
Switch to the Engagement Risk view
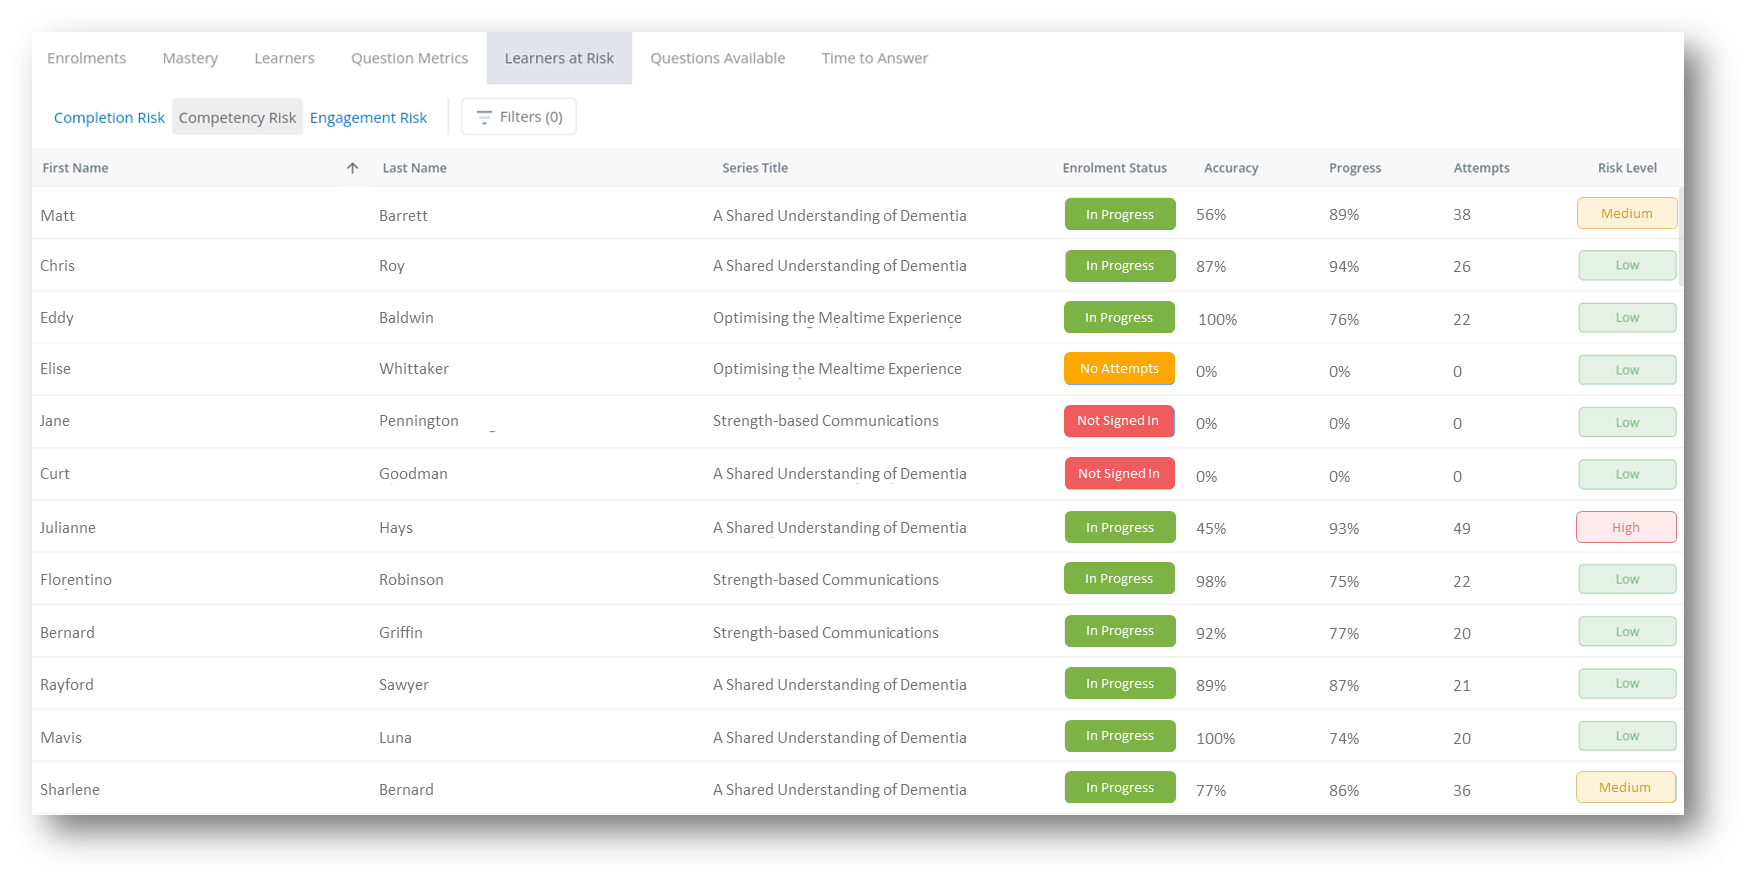point(368,118)
